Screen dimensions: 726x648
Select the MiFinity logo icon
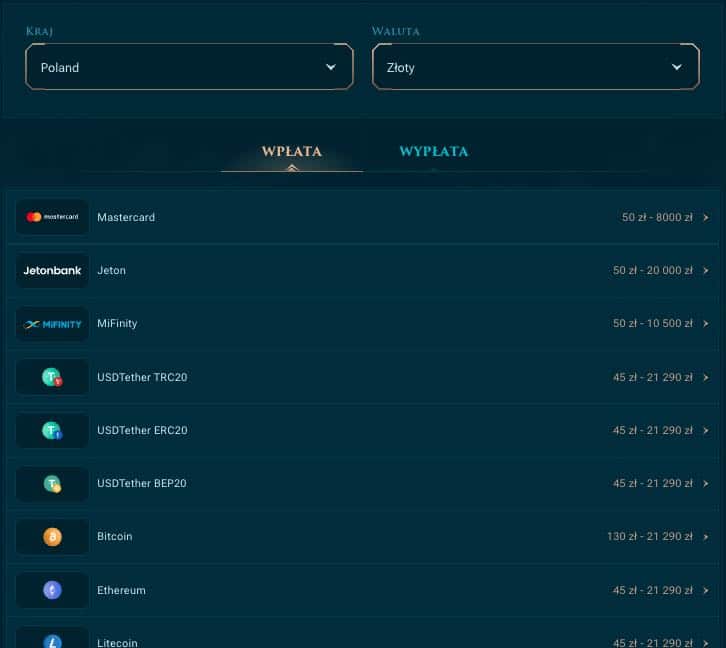pyautogui.click(x=52, y=324)
